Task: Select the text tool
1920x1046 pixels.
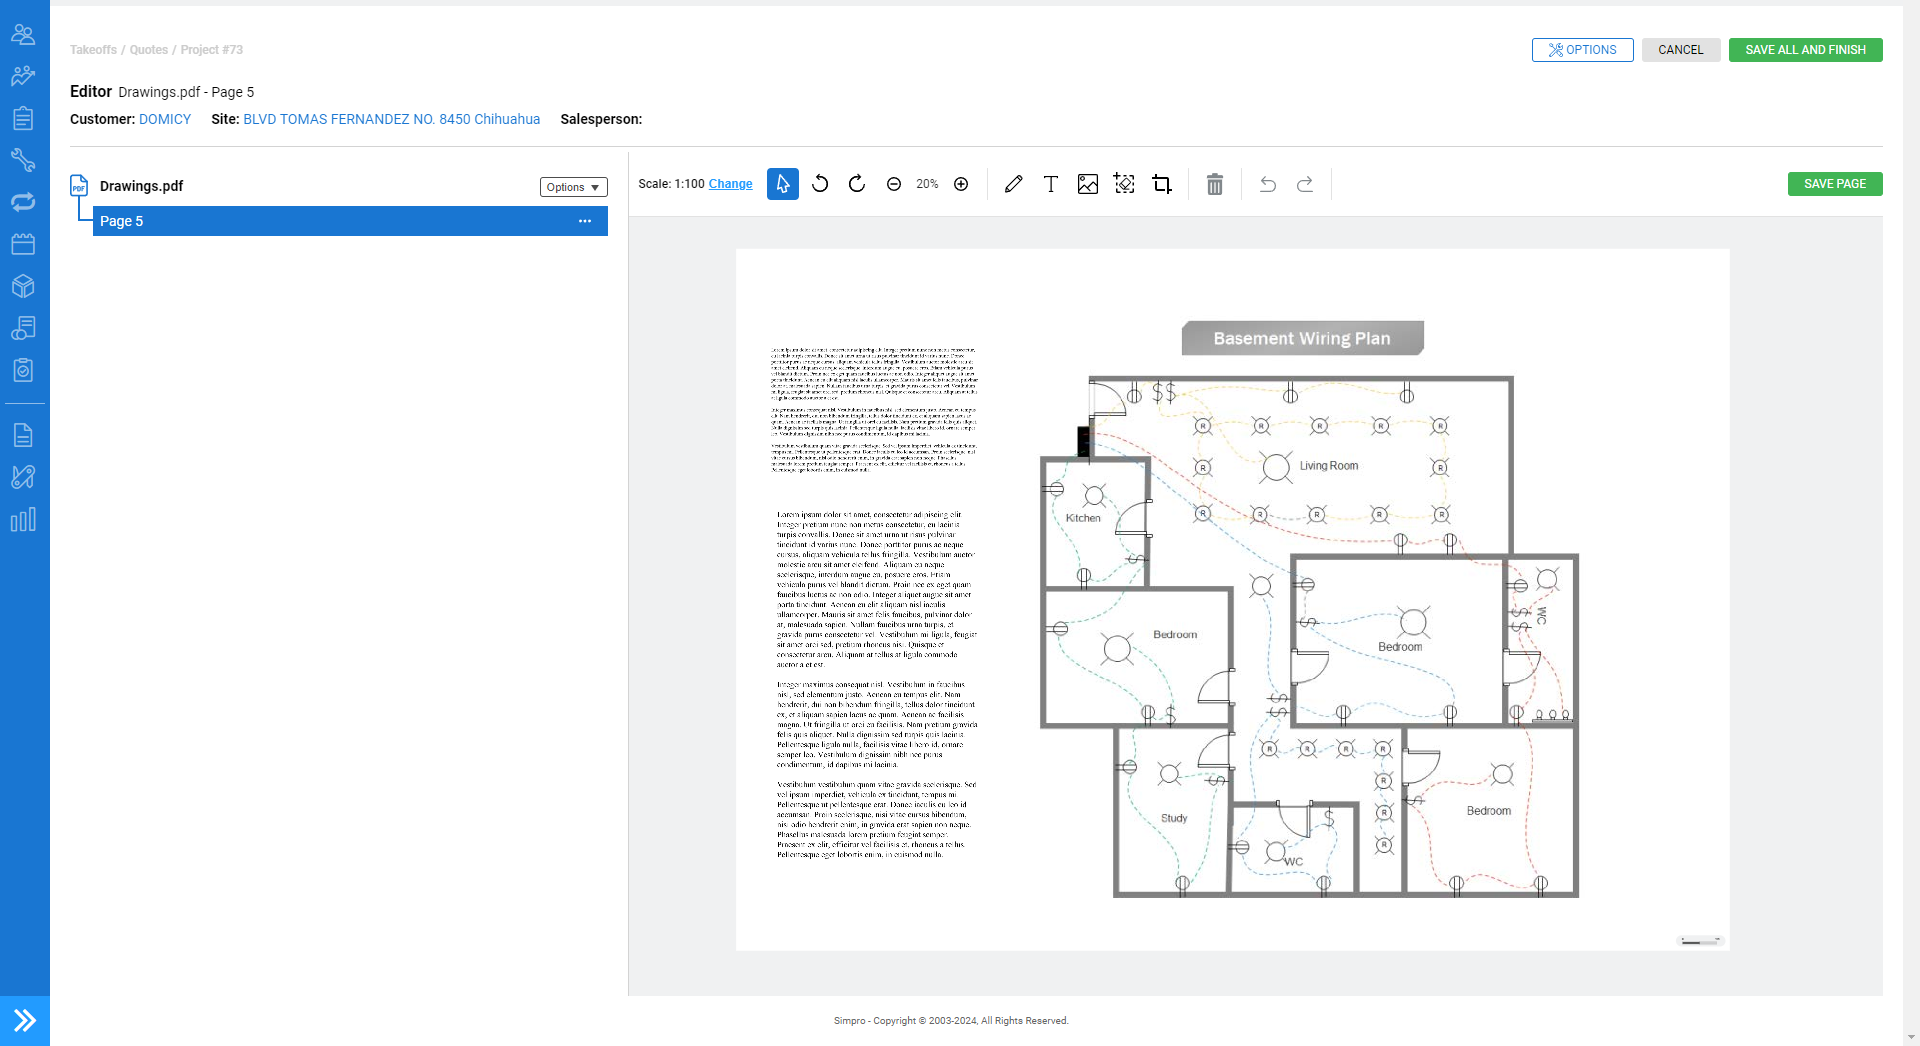Action: point(1050,184)
